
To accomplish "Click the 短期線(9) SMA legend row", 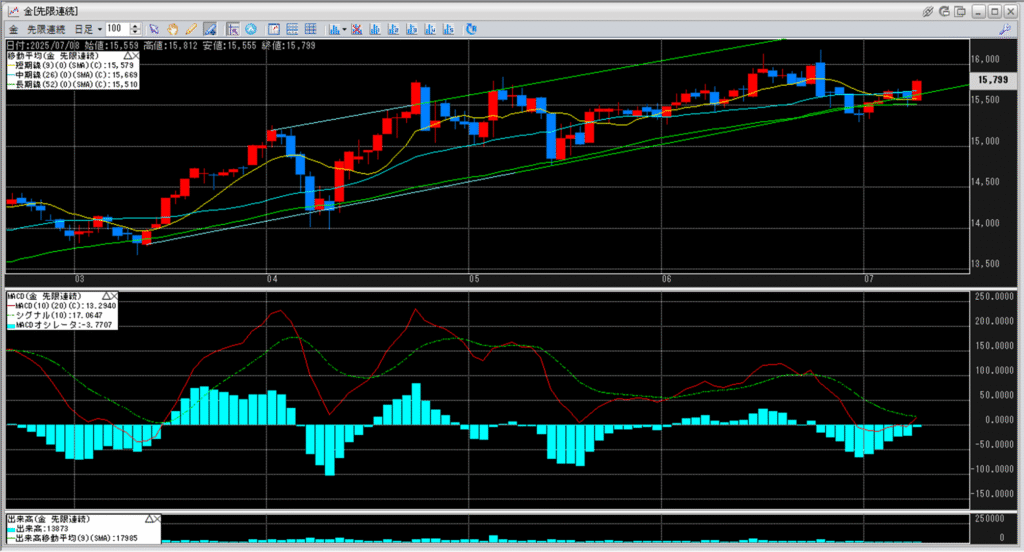I will [x=72, y=65].
